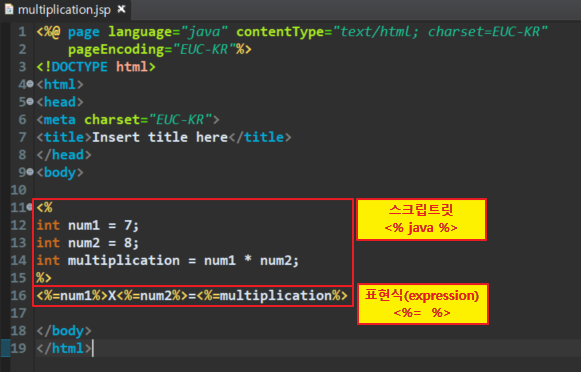Click the meta charset 'EUC-KR' value
This screenshot has width=581, height=372.
coord(180,120)
